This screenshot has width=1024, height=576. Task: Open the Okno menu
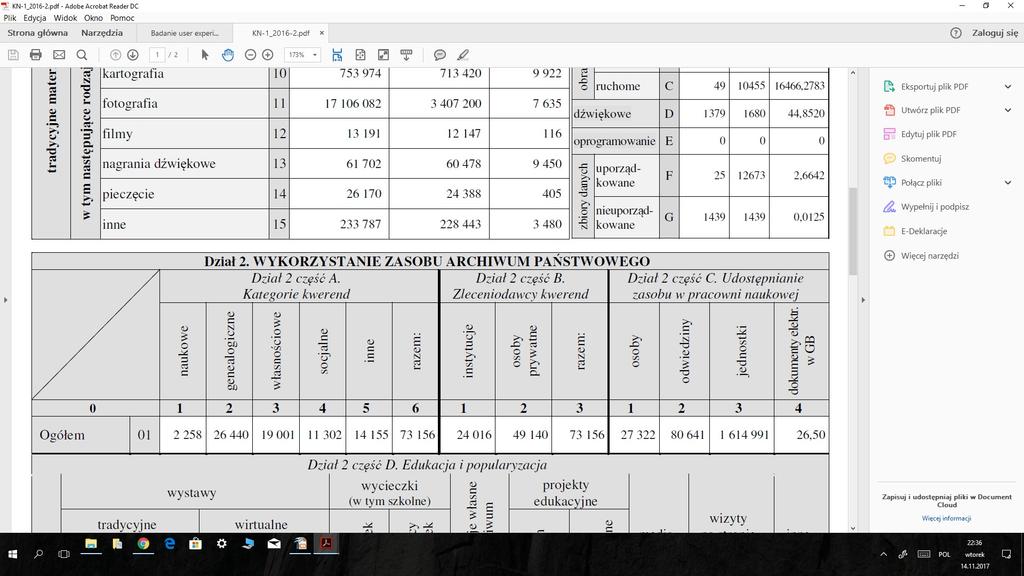[x=93, y=18]
